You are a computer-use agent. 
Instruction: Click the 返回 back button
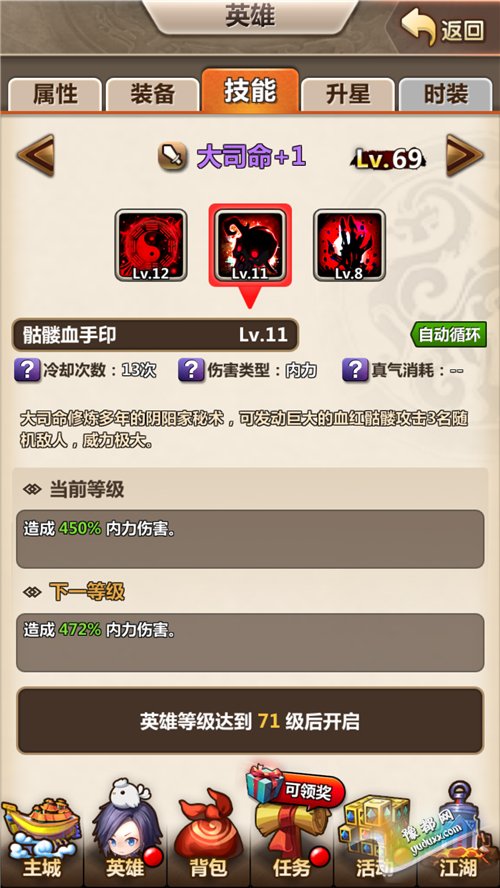(443, 28)
